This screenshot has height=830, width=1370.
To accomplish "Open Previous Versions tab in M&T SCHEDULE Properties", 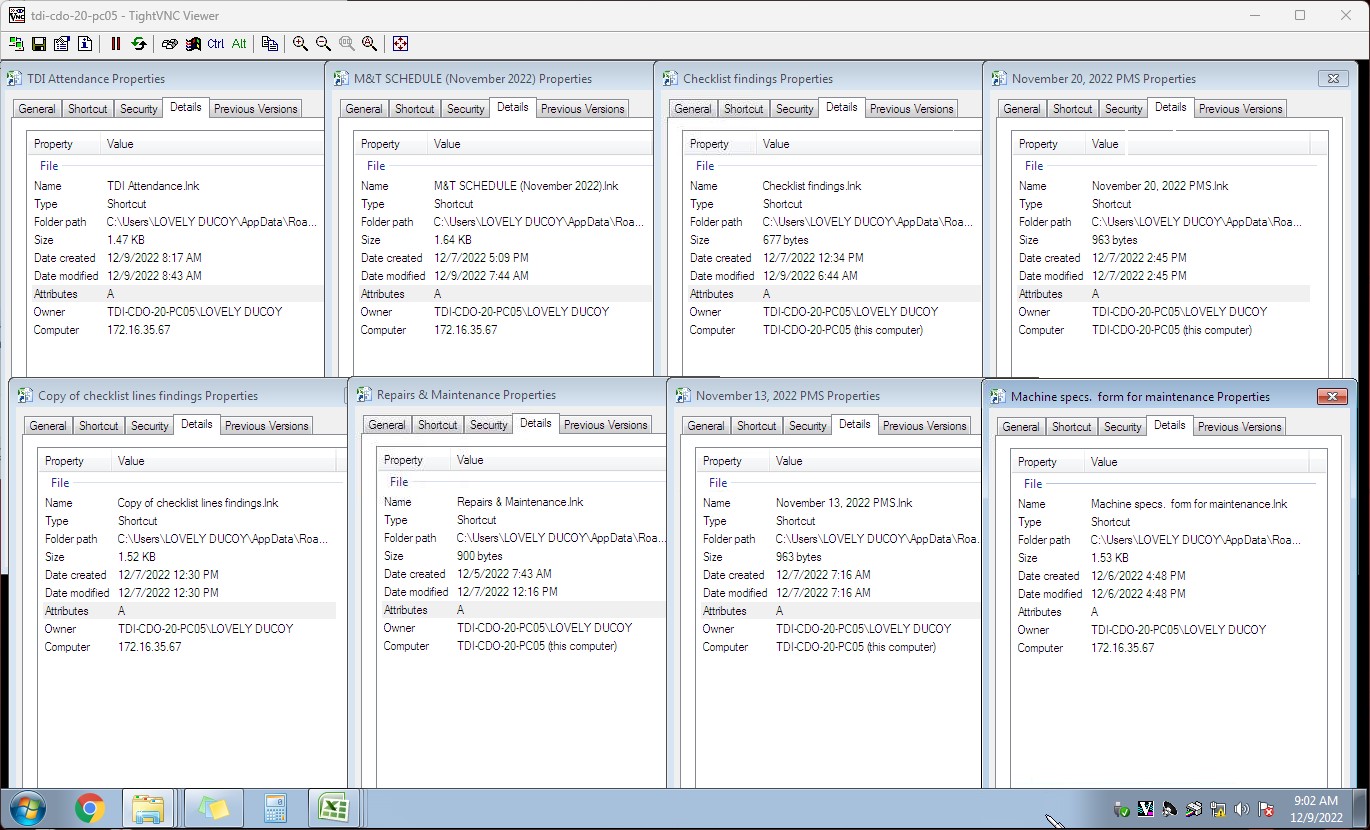I will point(583,109).
